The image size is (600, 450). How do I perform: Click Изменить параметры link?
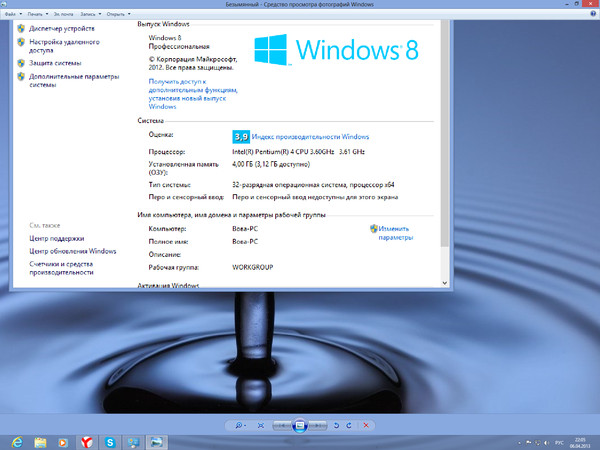[x=394, y=234]
